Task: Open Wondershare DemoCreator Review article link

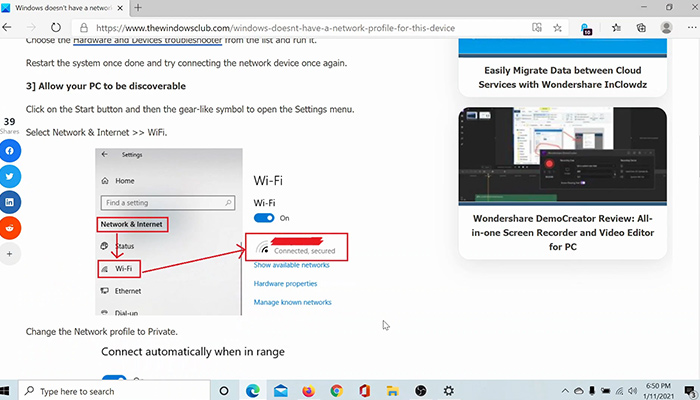Action: (x=562, y=233)
